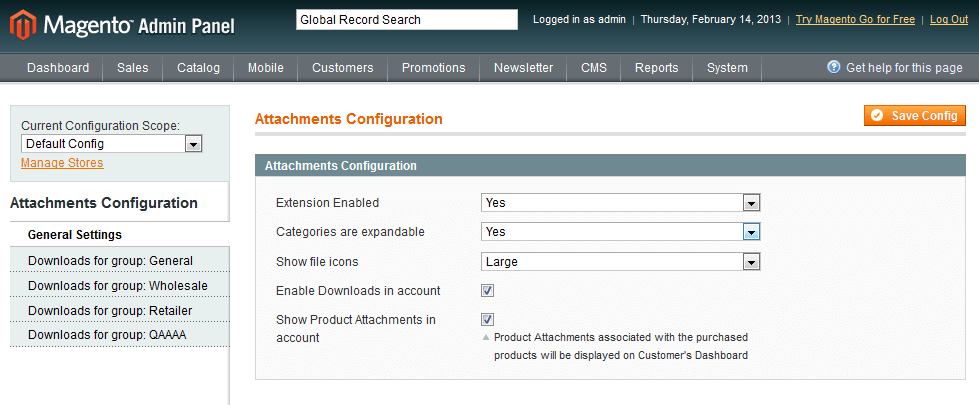Open the Show file icons dropdown
The width and height of the screenshot is (979, 405).
[x=620, y=262]
